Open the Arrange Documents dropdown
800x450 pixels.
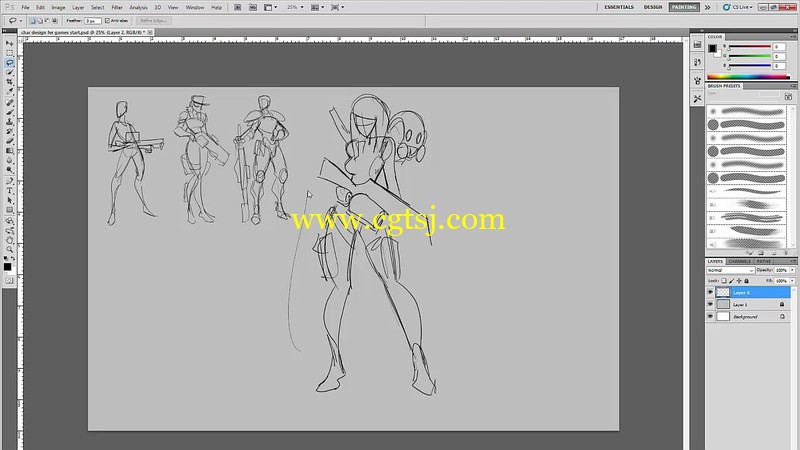[x=318, y=7]
